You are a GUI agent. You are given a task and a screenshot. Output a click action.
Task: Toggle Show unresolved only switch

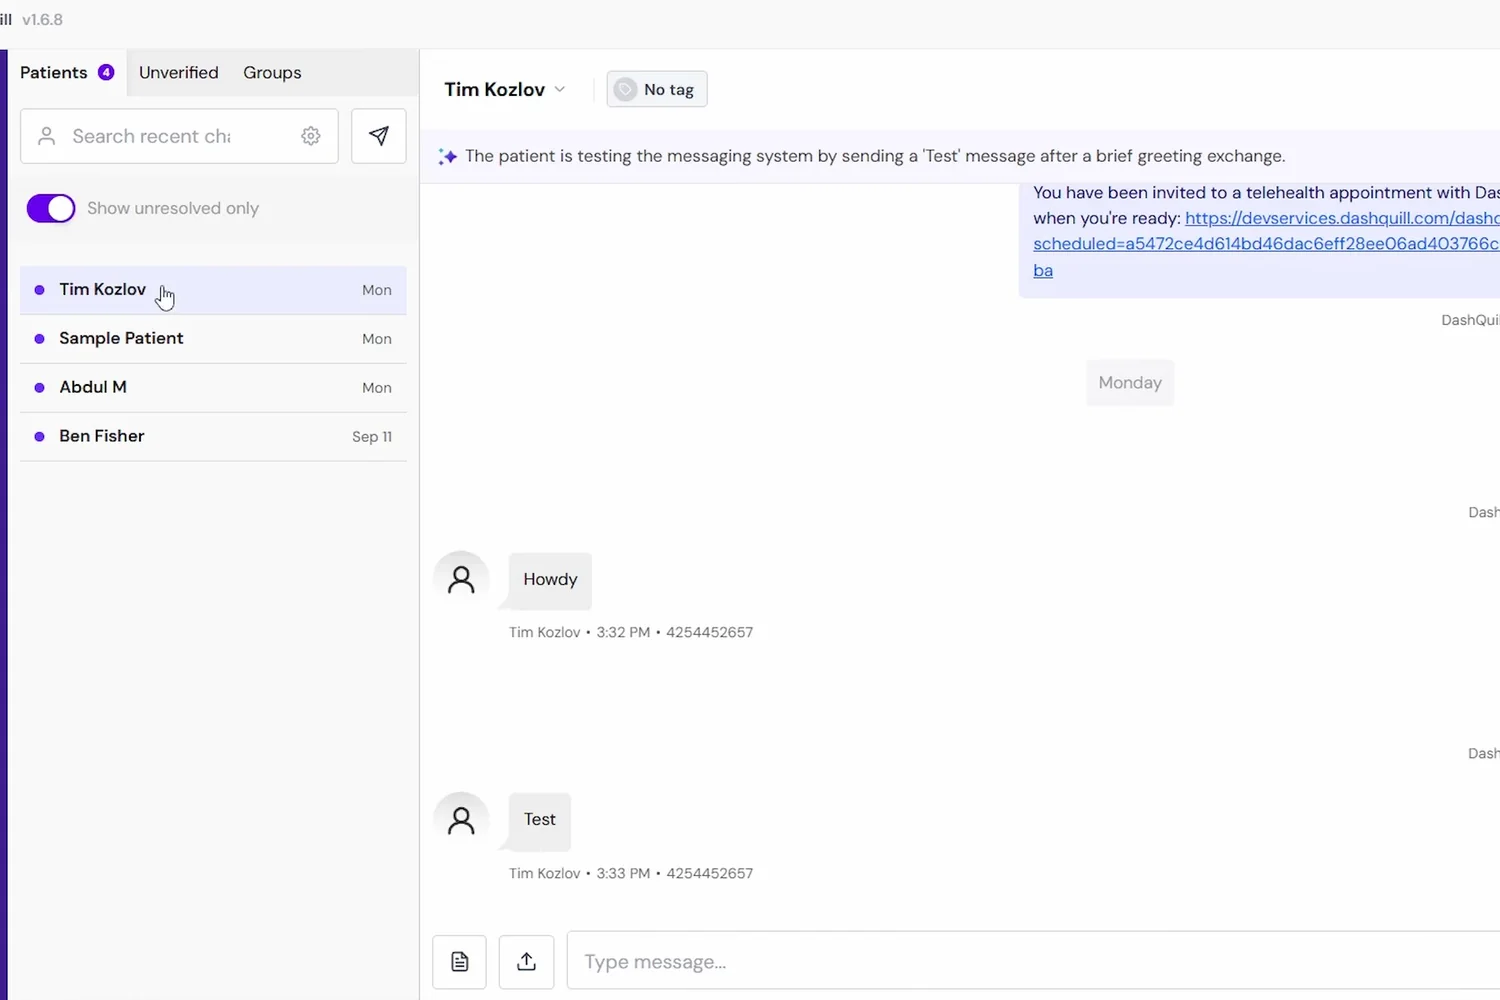coord(51,208)
